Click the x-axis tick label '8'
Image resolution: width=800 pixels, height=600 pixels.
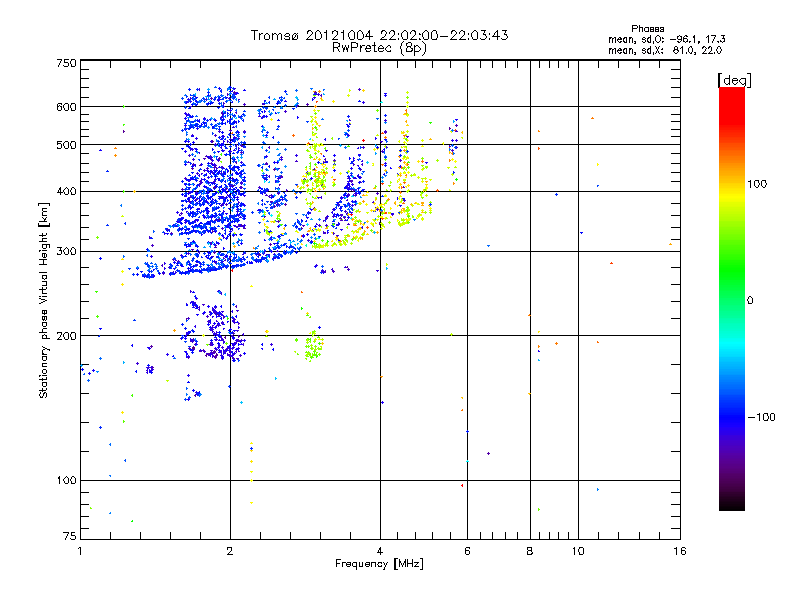(530, 551)
